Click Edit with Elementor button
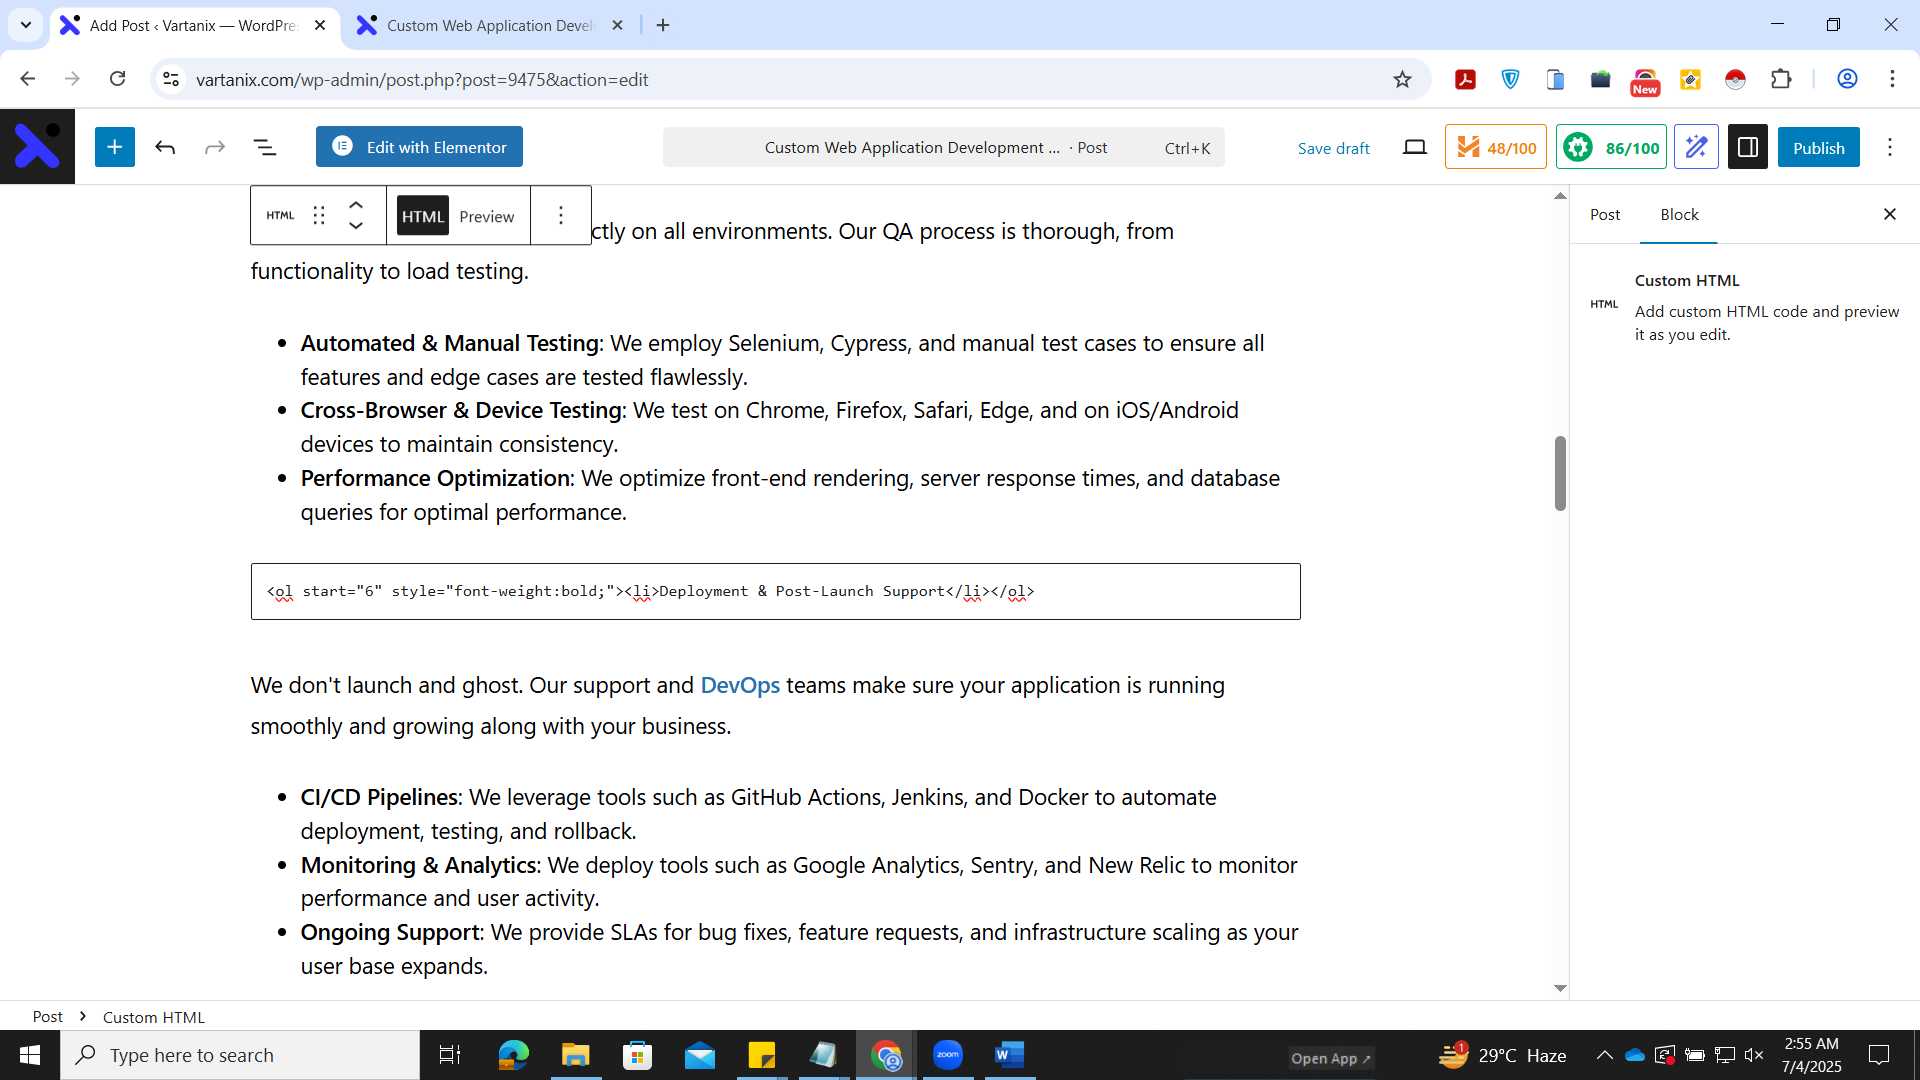The image size is (1920, 1080). click(419, 147)
